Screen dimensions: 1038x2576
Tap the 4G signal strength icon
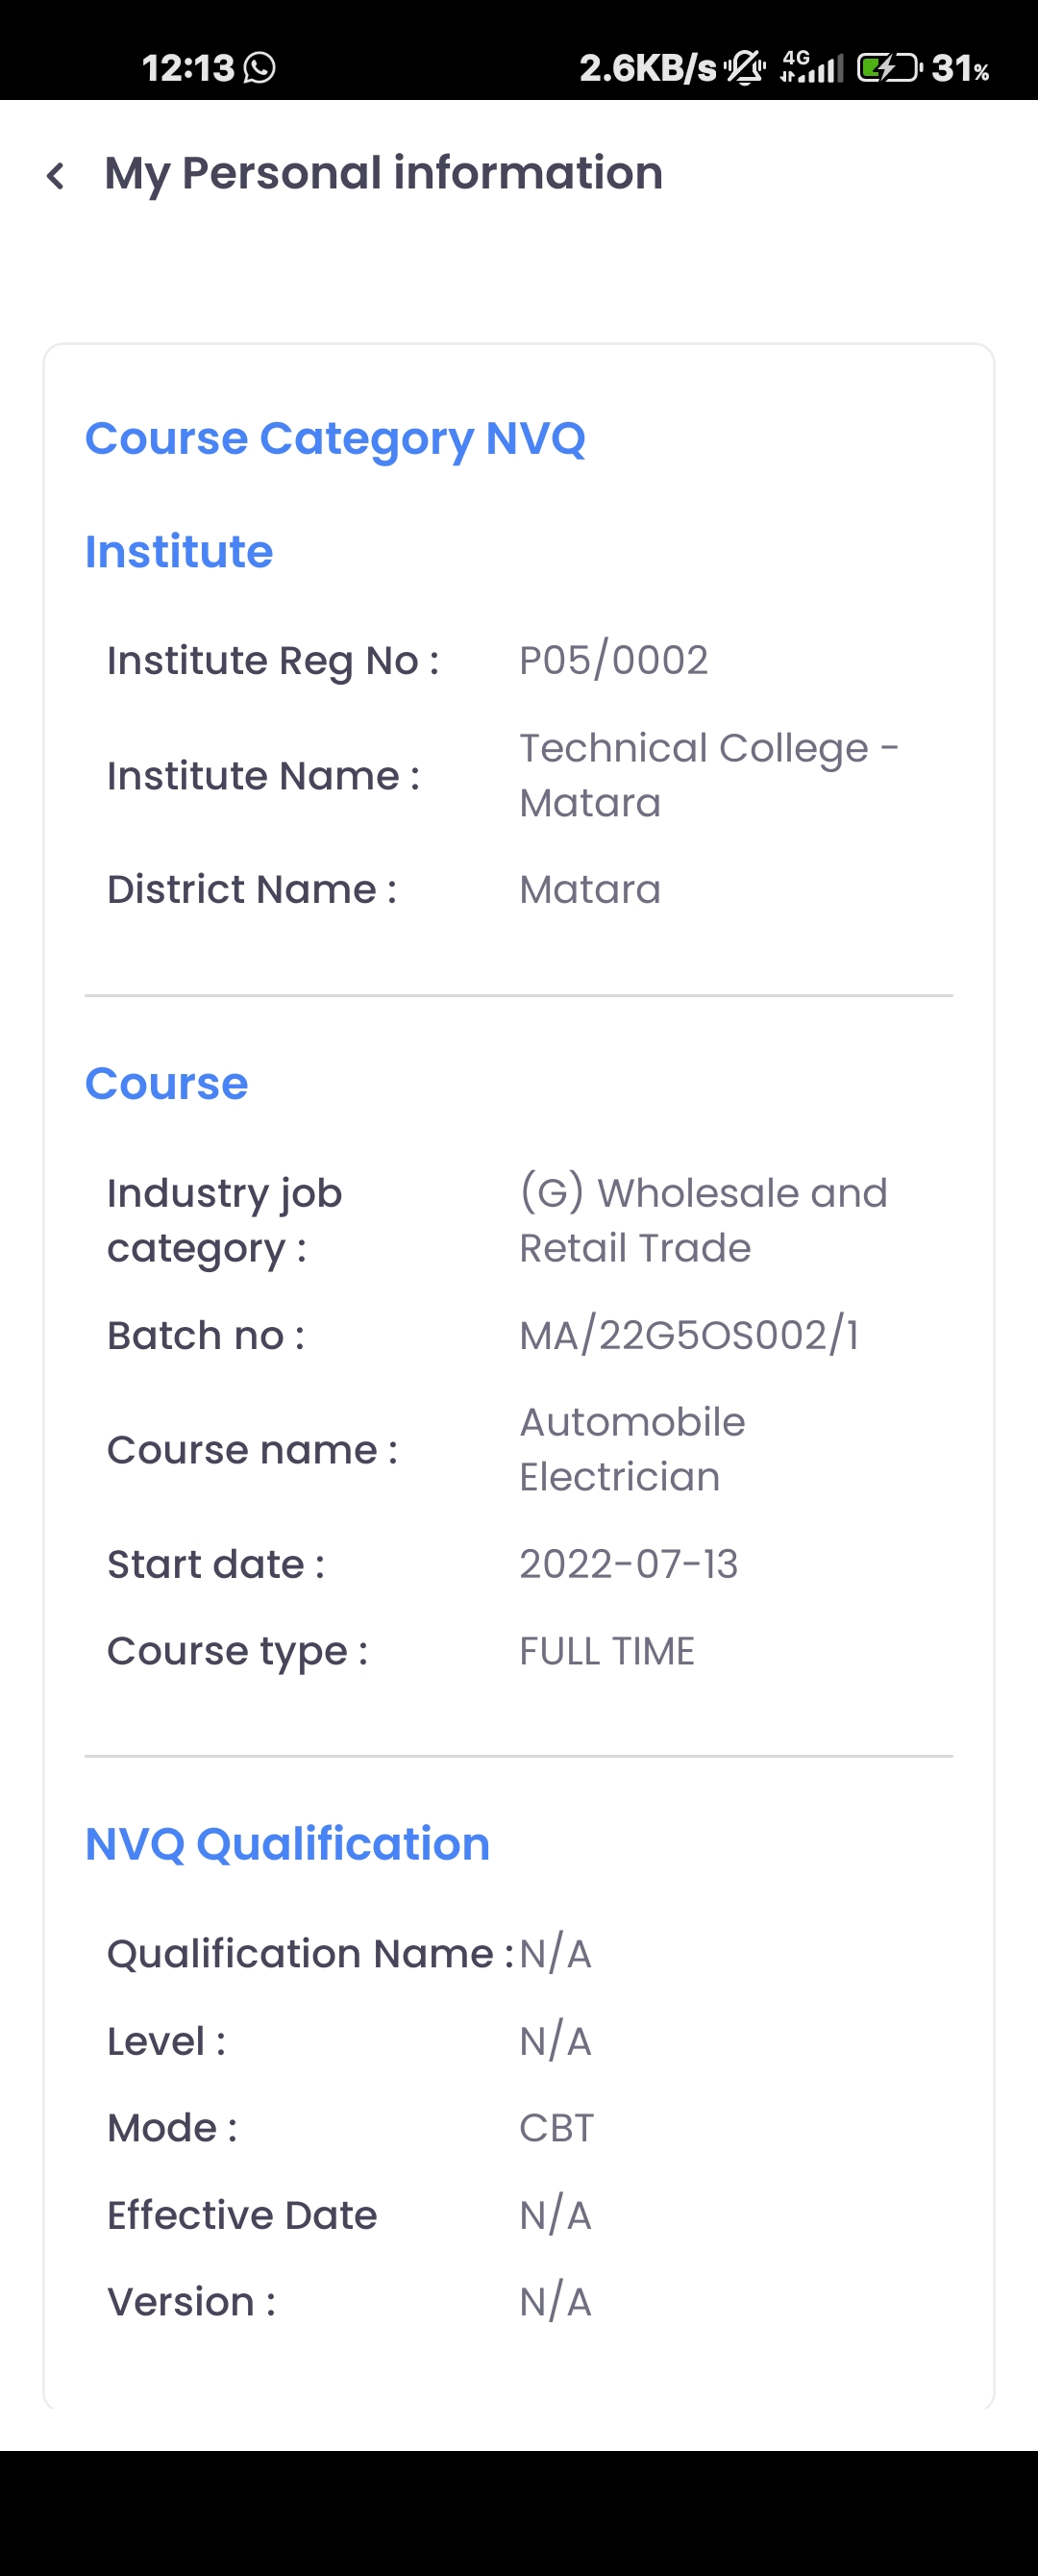tap(811, 67)
